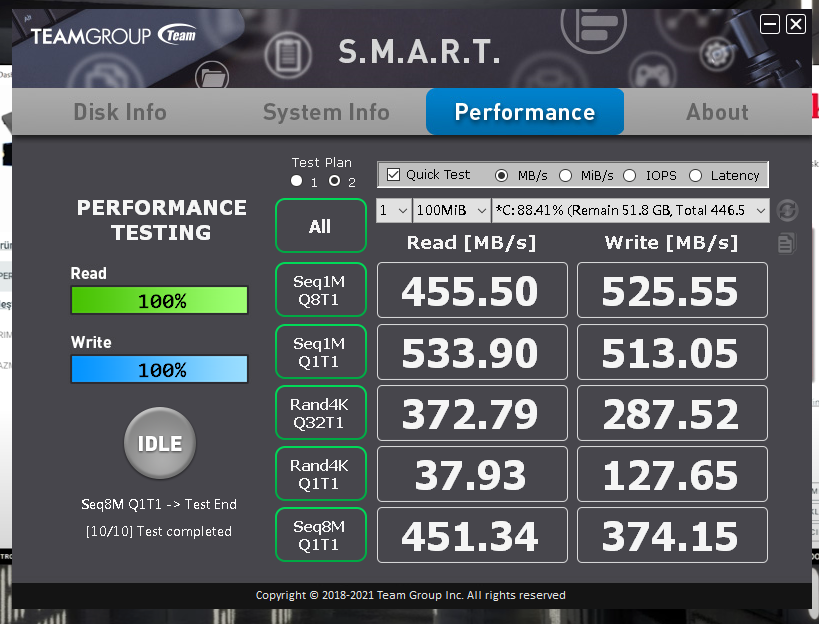Click the 287.52 write result
The height and width of the screenshot is (624, 819).
coord(672,413)
